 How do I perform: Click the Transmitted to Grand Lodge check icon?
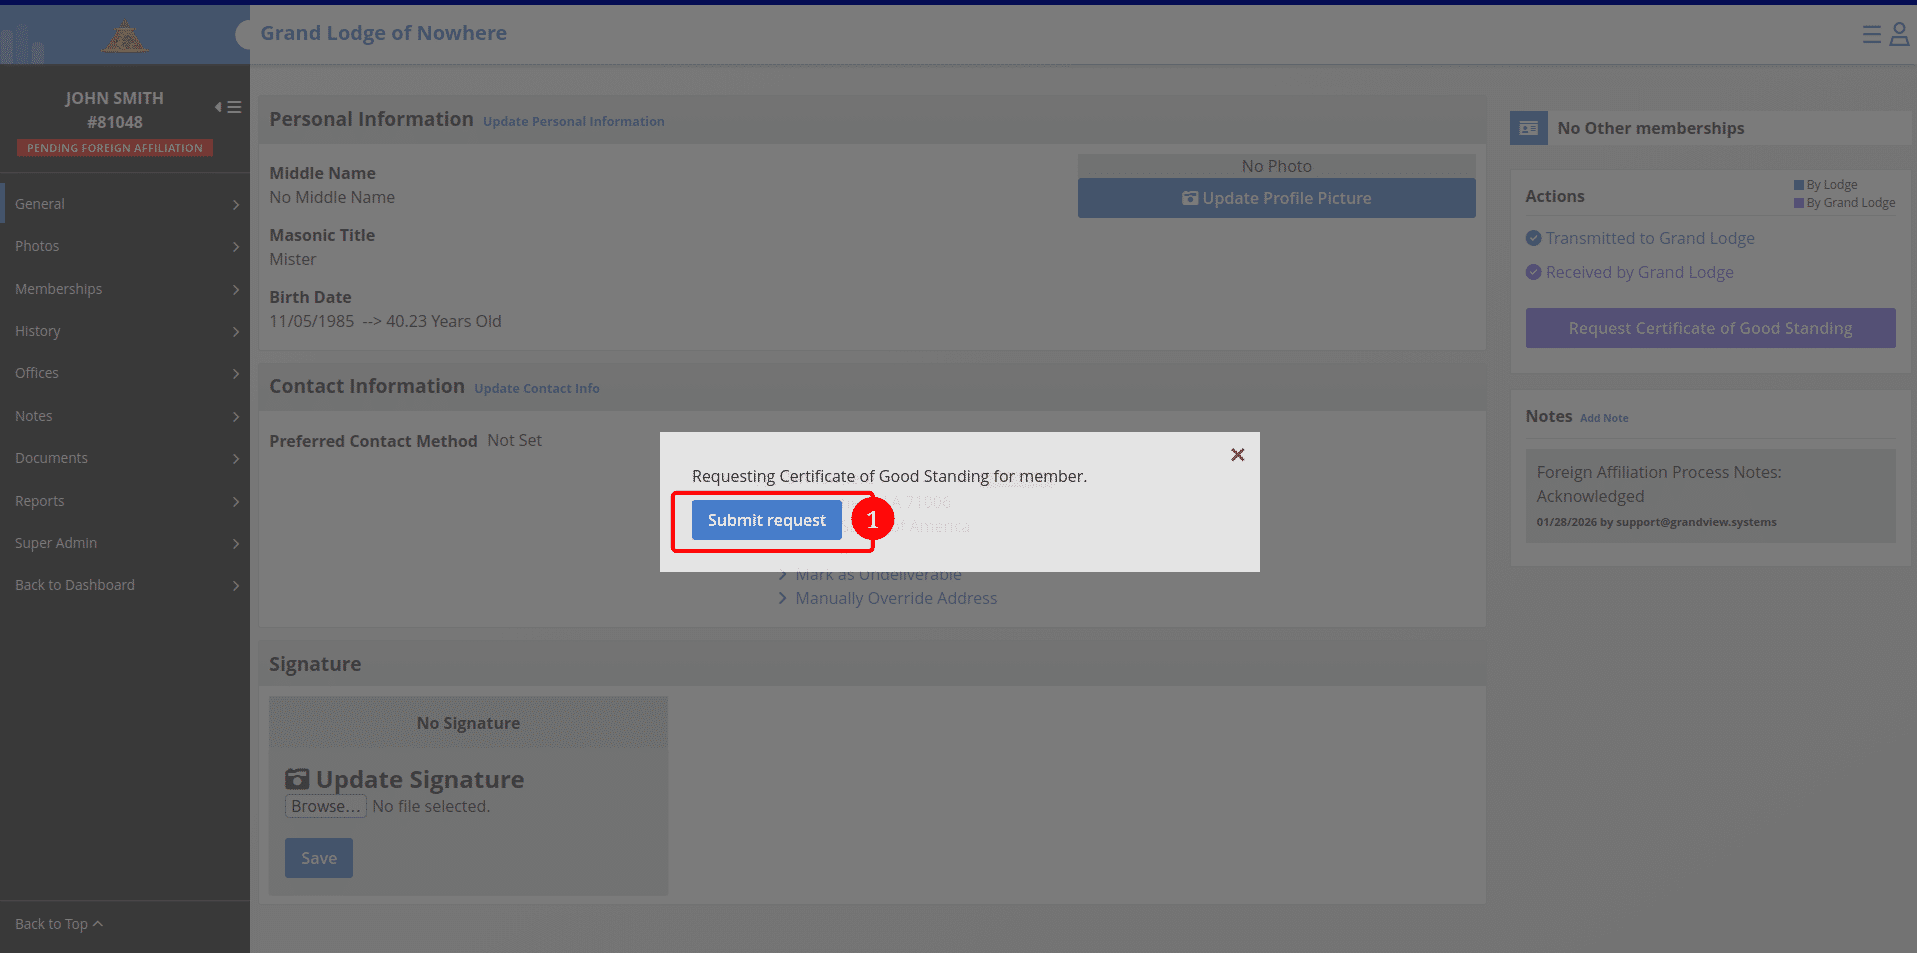click(x=1533, y=238)
